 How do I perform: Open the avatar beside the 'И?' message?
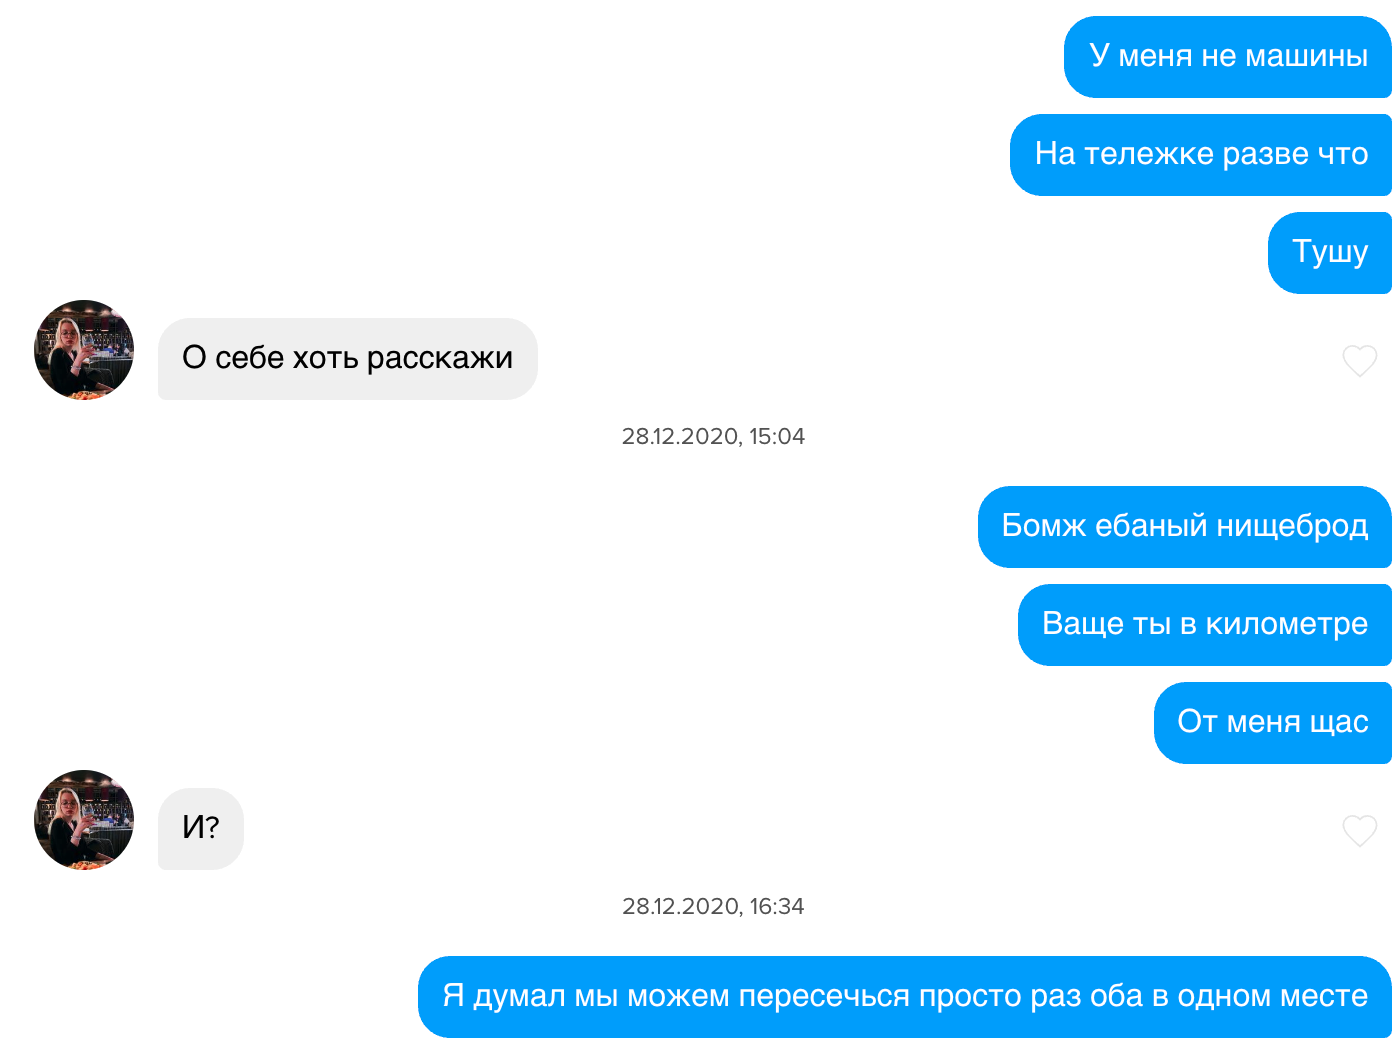pyautogui.click(x=84, y=820)
